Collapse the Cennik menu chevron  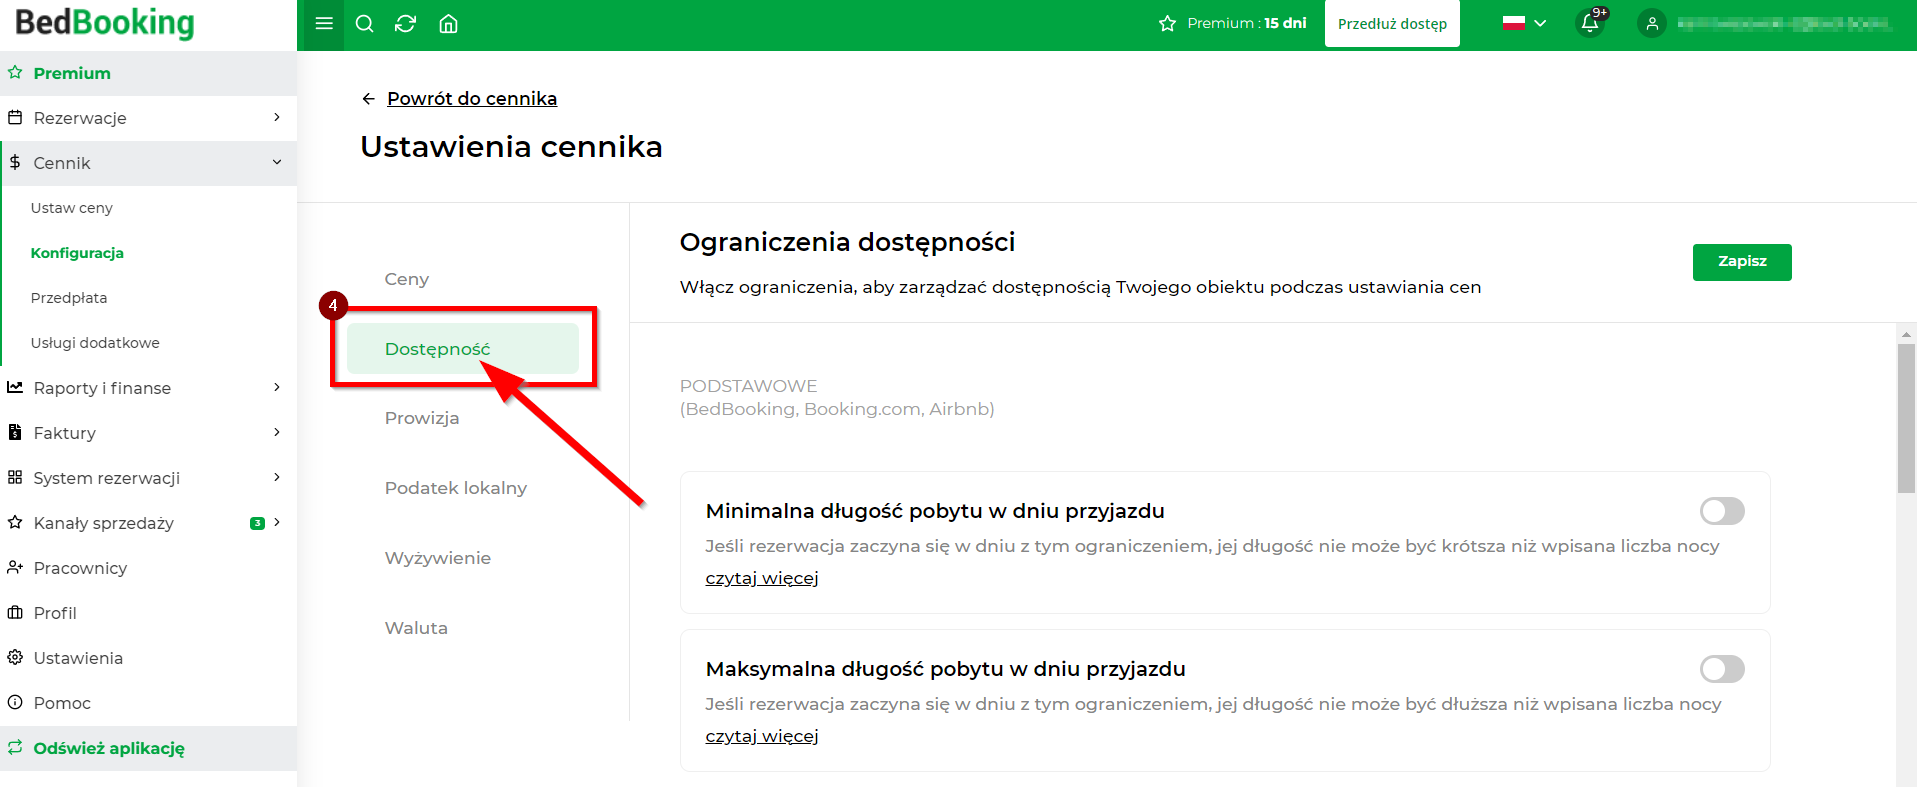[277, 162]
